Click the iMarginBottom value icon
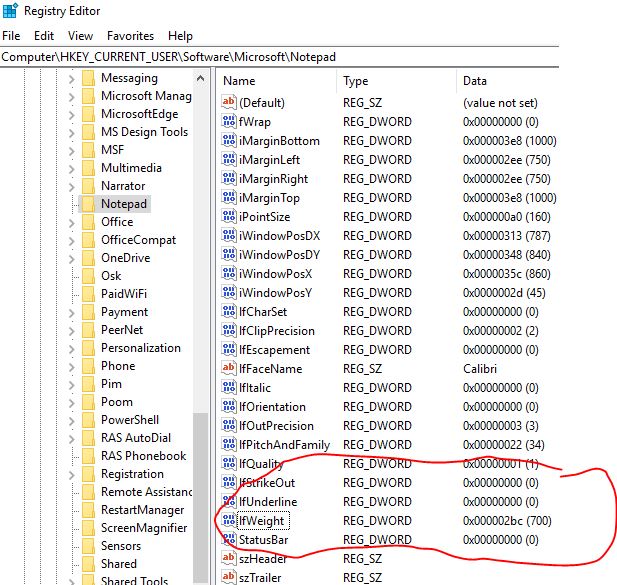Viewport: 617px width, 585px height. coord(229,140)
